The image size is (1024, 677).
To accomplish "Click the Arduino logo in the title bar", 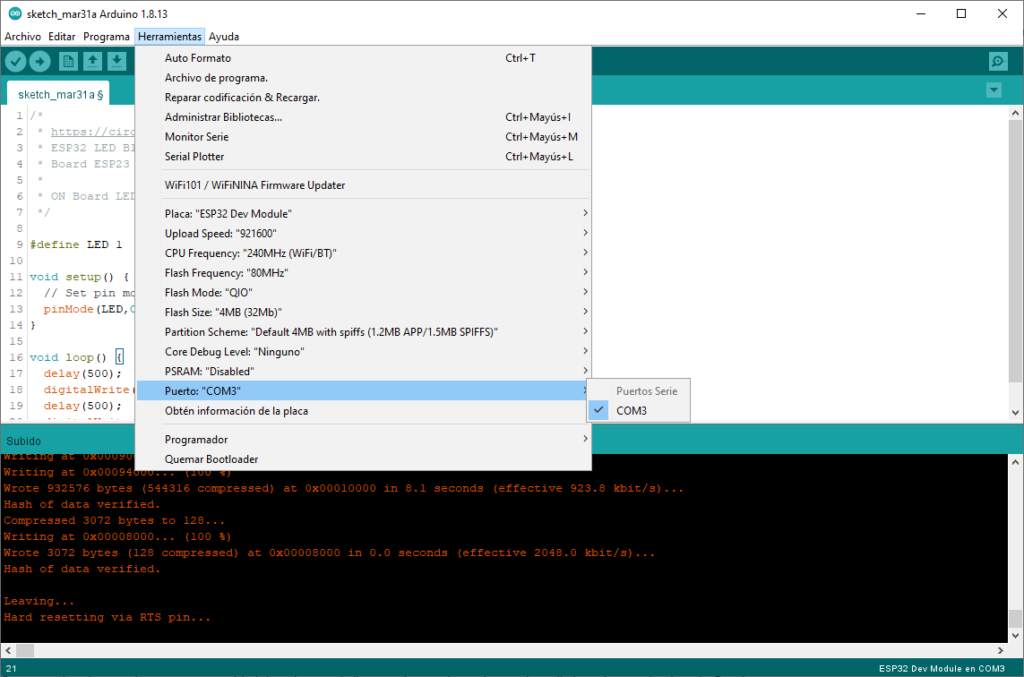I will (x=14, y=14).
